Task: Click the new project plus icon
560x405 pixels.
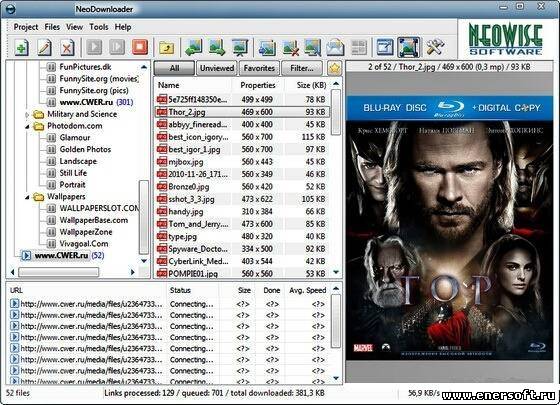Action: coord(21,47)
